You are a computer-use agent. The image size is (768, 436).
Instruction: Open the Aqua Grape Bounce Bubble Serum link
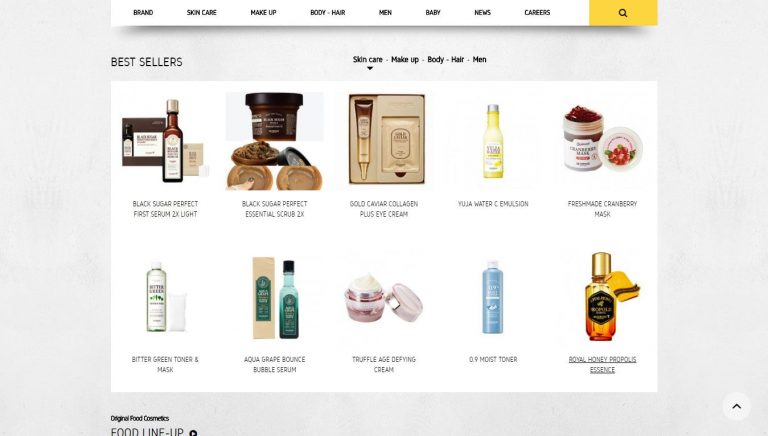tap(274, 364)
